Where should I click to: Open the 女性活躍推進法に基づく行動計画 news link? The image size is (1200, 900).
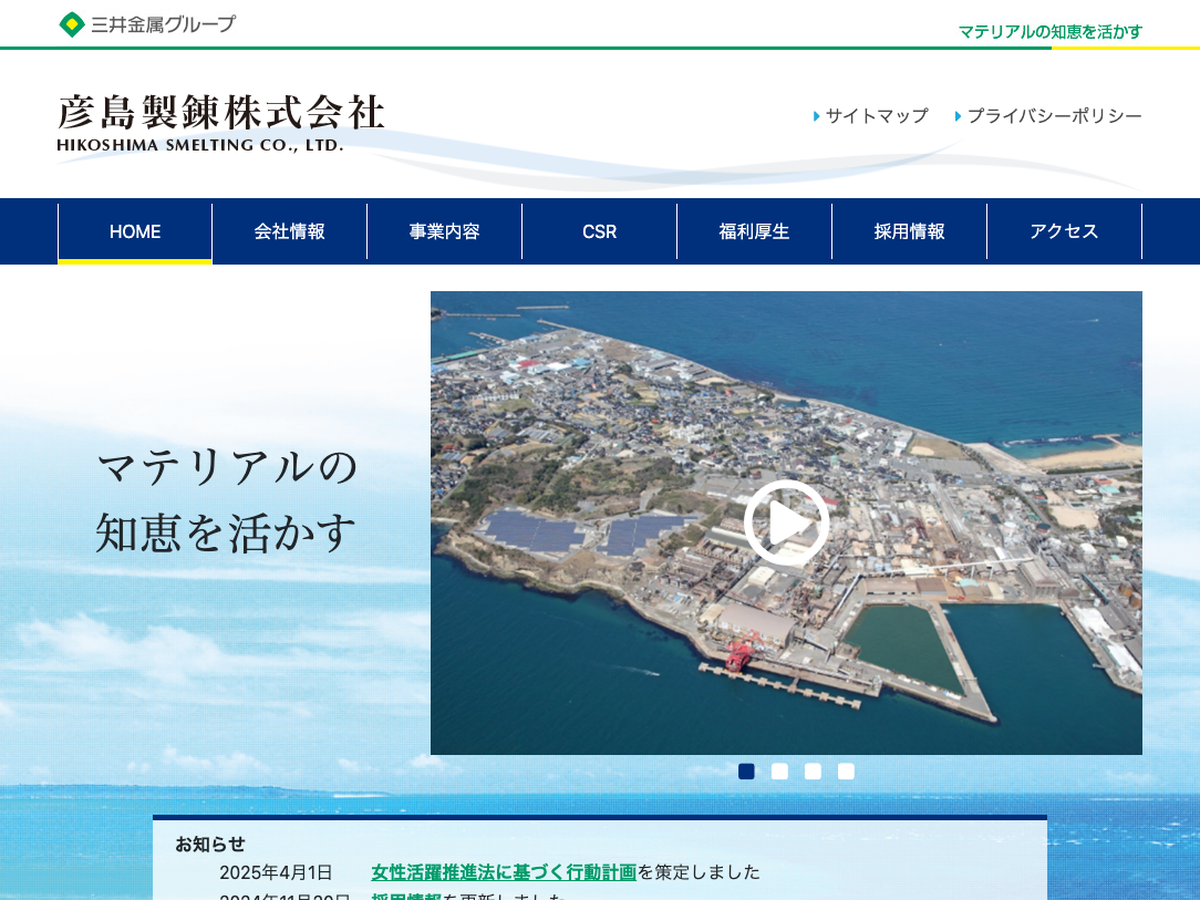click(x=503, y=872)
